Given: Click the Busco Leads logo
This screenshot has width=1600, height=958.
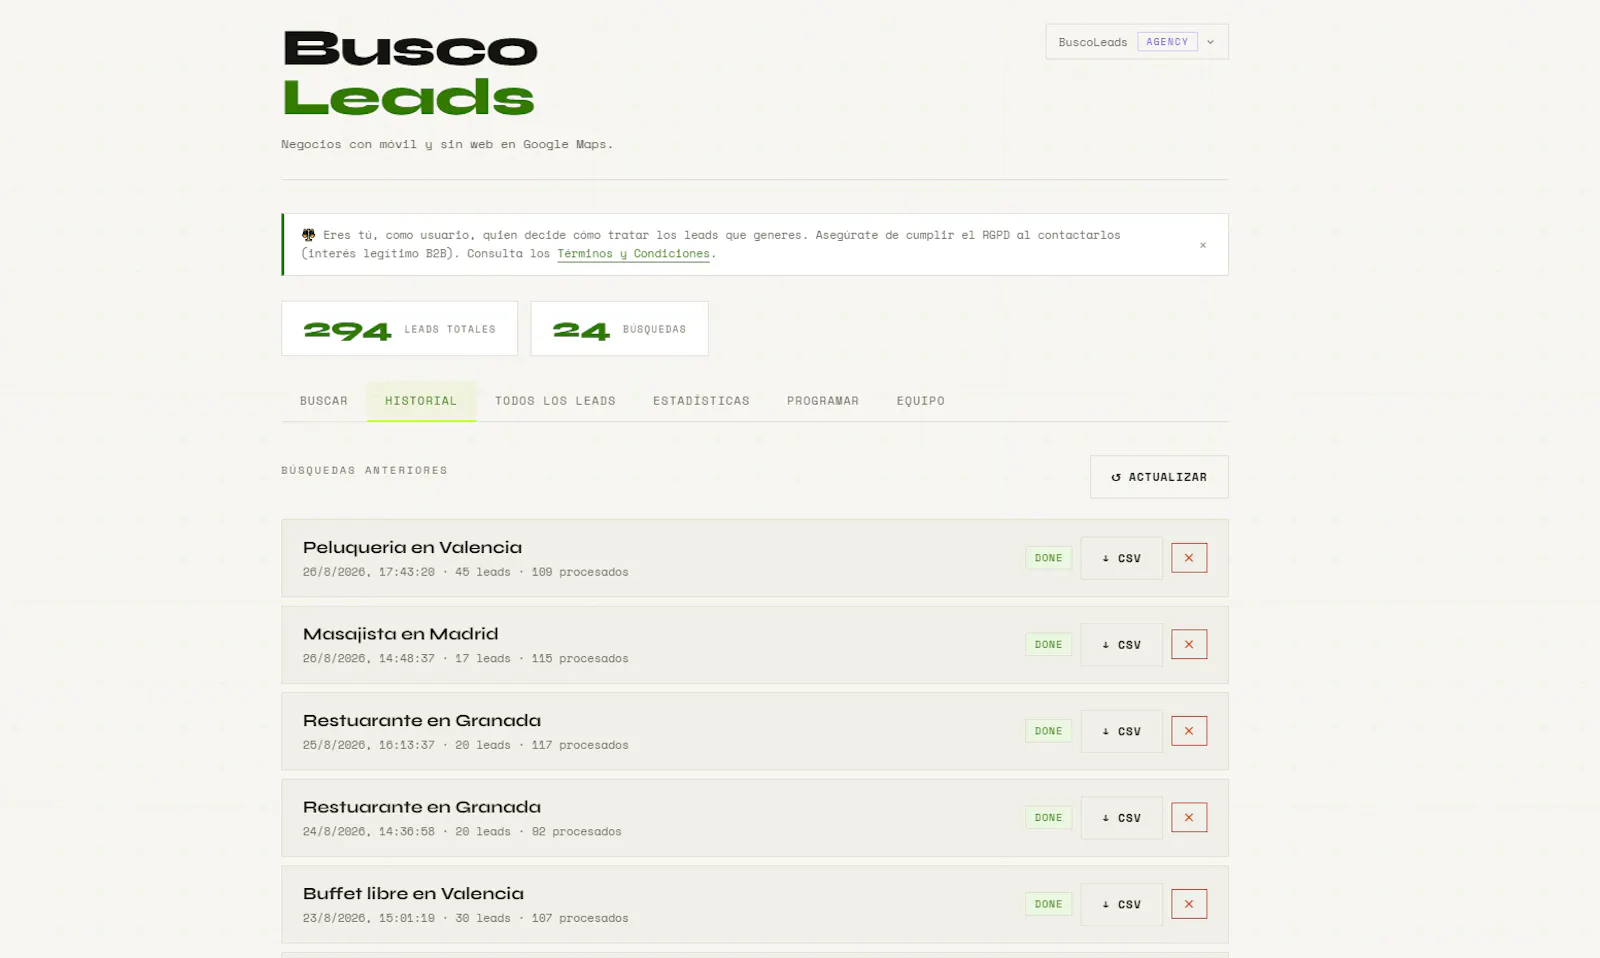Looking at the screenshot, I should tap(410, 73).
